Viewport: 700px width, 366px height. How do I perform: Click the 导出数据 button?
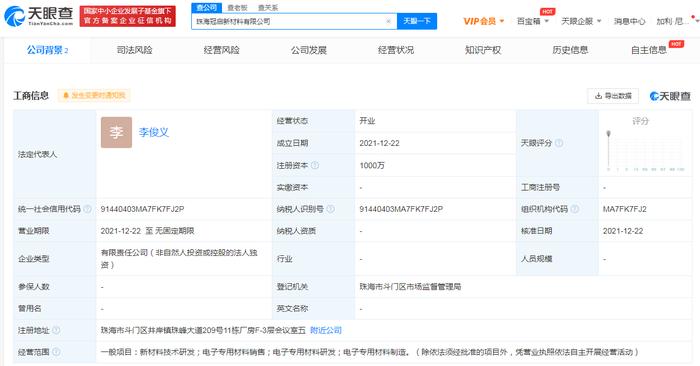[613, 96]
